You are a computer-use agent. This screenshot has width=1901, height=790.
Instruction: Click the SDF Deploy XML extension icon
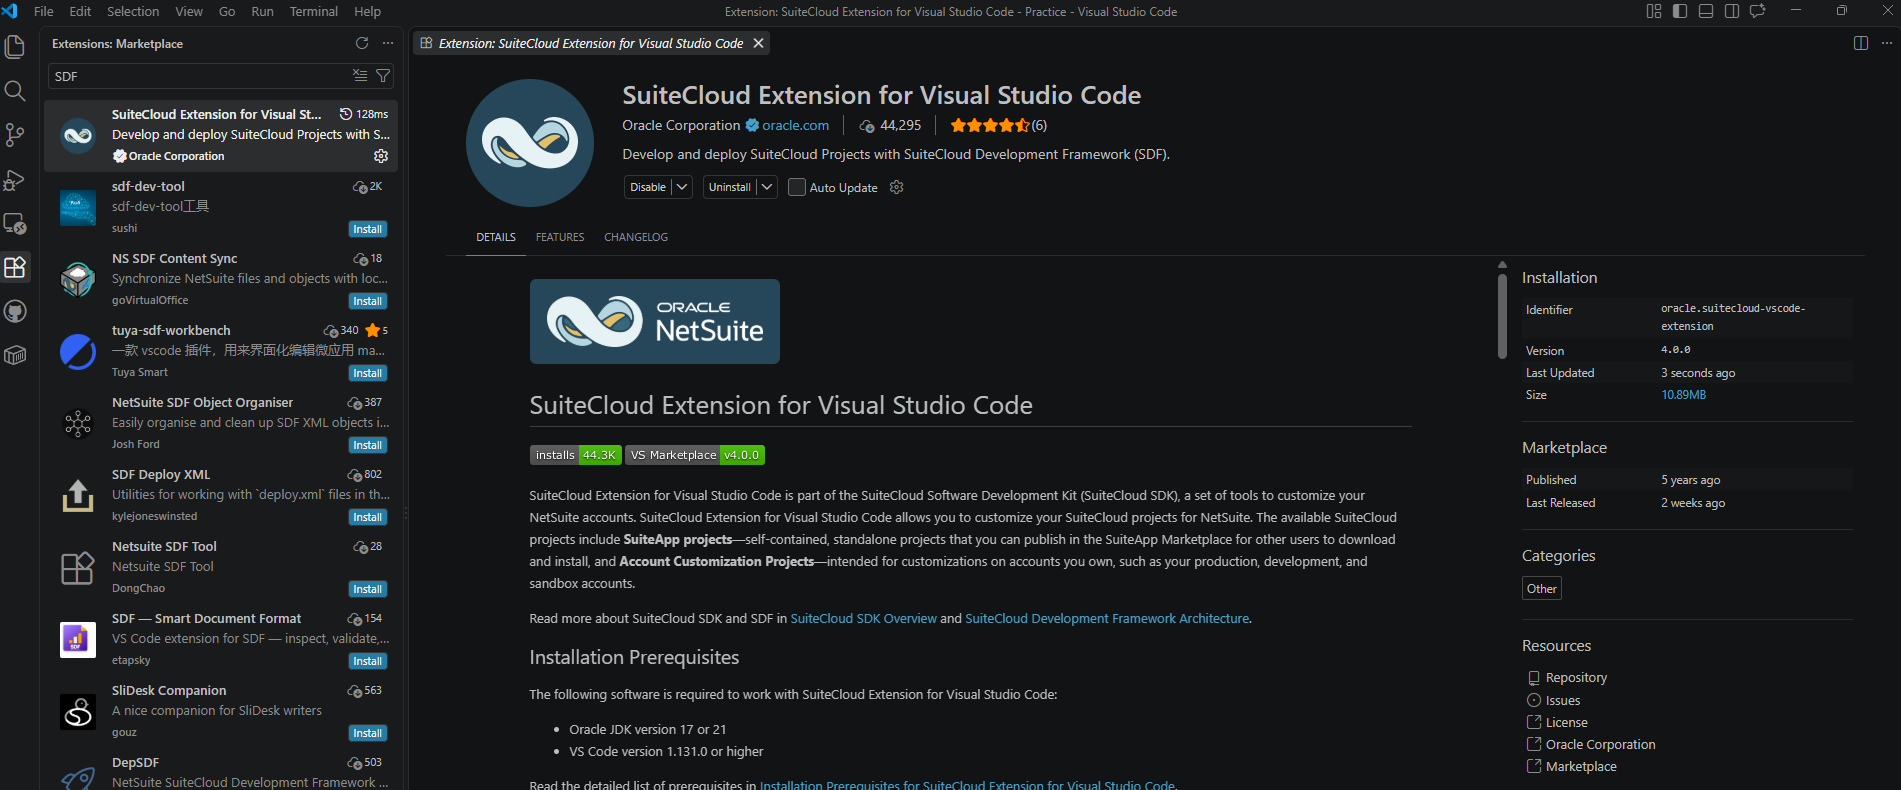coord(78,496)
